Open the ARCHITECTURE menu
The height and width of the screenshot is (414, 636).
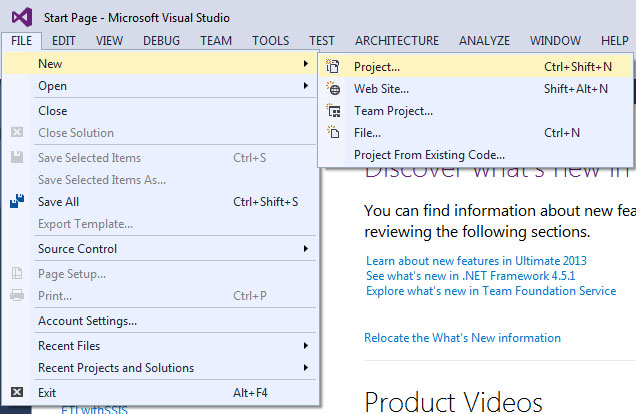tap(397, 41)
